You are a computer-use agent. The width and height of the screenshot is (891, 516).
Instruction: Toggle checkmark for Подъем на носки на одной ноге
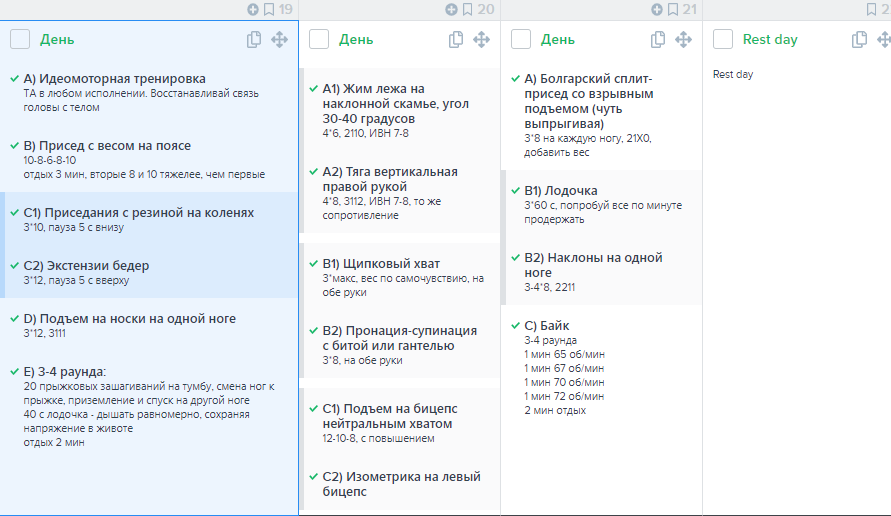[x=15, y=318]
